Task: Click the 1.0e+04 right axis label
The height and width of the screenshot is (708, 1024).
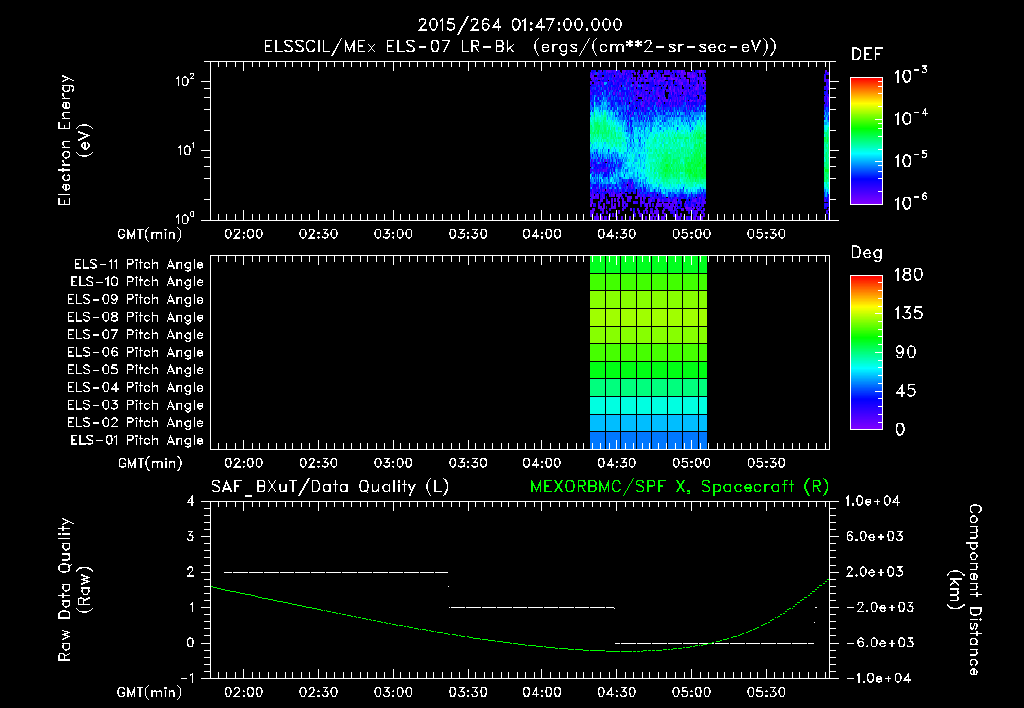Action: (872, 501)
